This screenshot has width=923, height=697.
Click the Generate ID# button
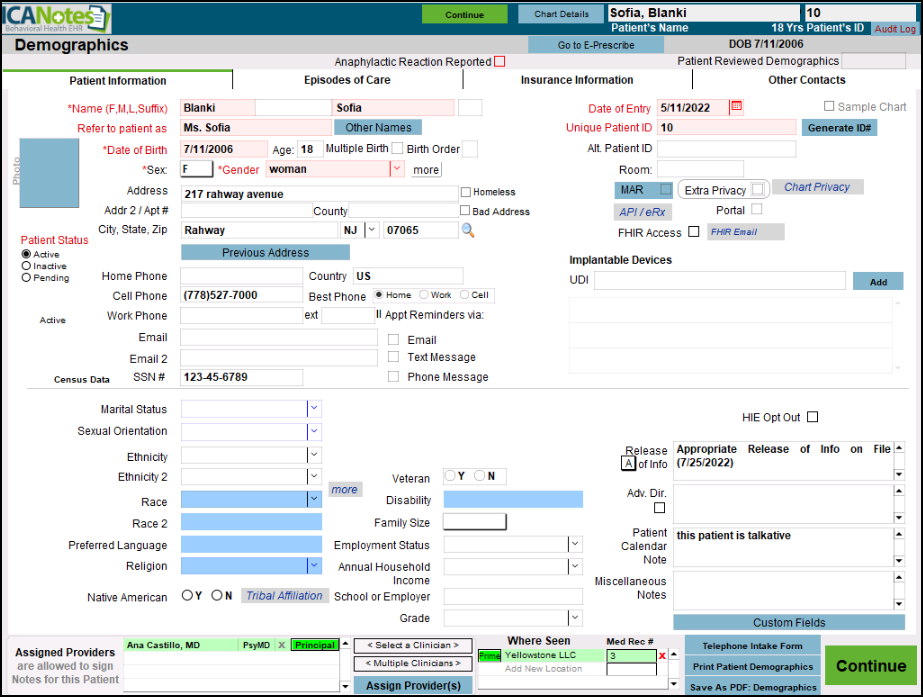tap(839, 128)
